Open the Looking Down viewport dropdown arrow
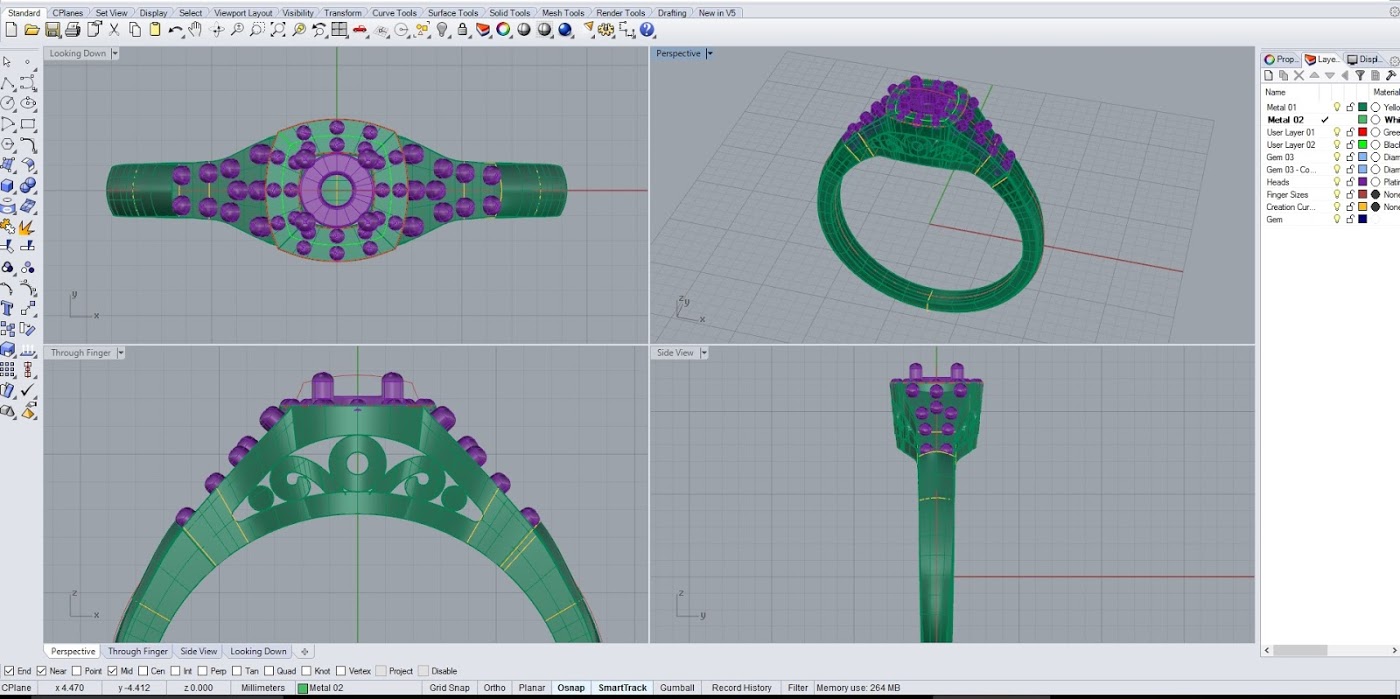 pyautogui.click(x=115, y=54)
